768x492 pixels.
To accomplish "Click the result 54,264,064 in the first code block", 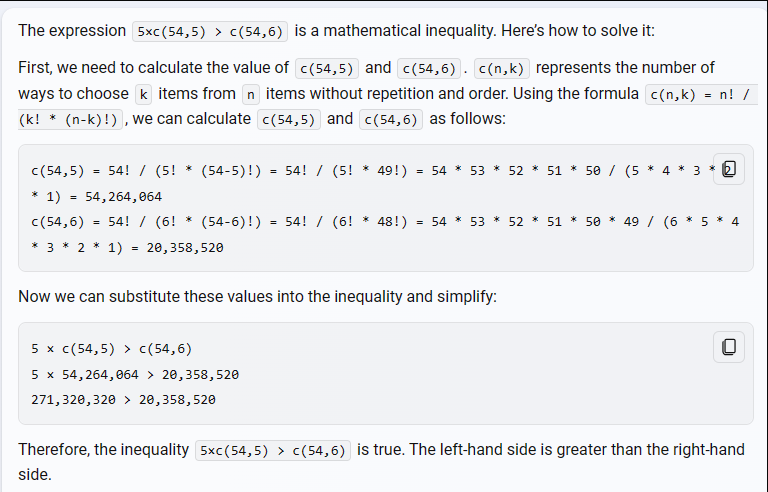I will coord(123,197).
